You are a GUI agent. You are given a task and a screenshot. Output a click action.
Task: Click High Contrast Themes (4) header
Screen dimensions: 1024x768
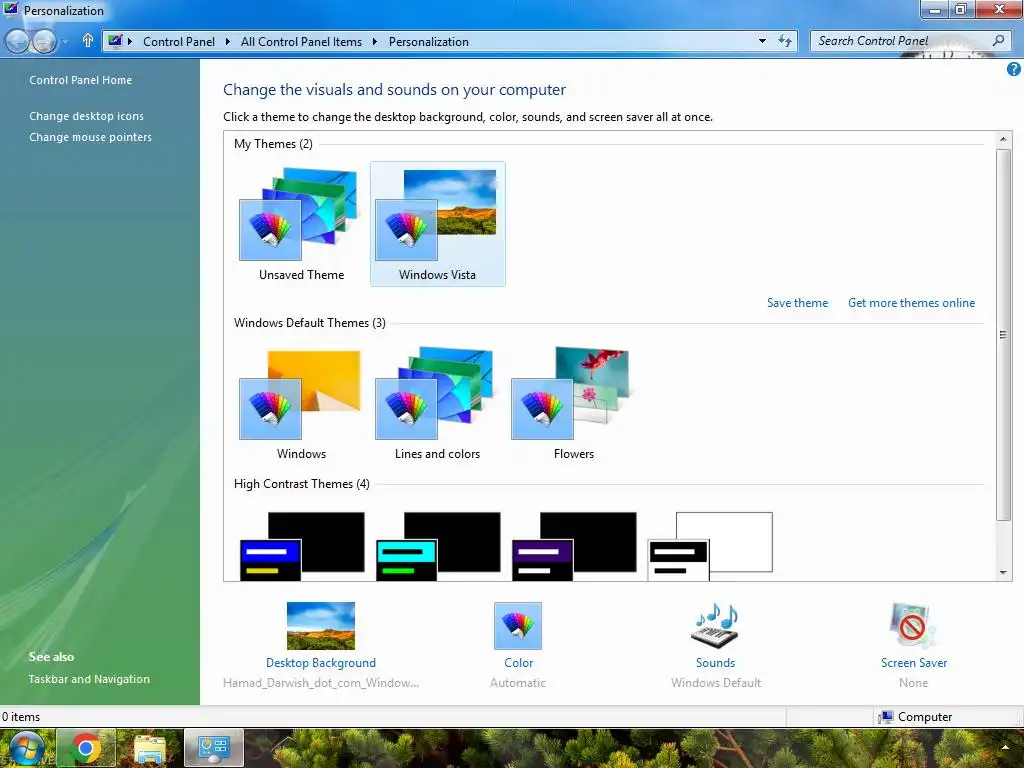302,484
